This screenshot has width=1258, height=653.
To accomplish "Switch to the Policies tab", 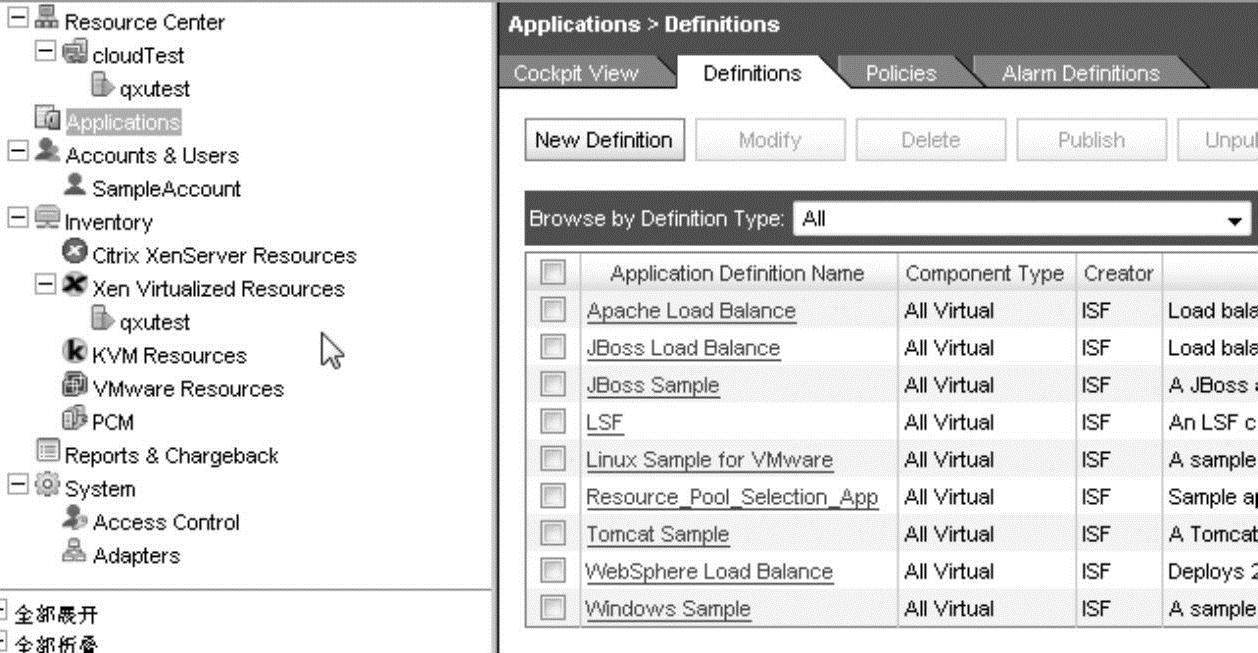I will coord(900,74).
